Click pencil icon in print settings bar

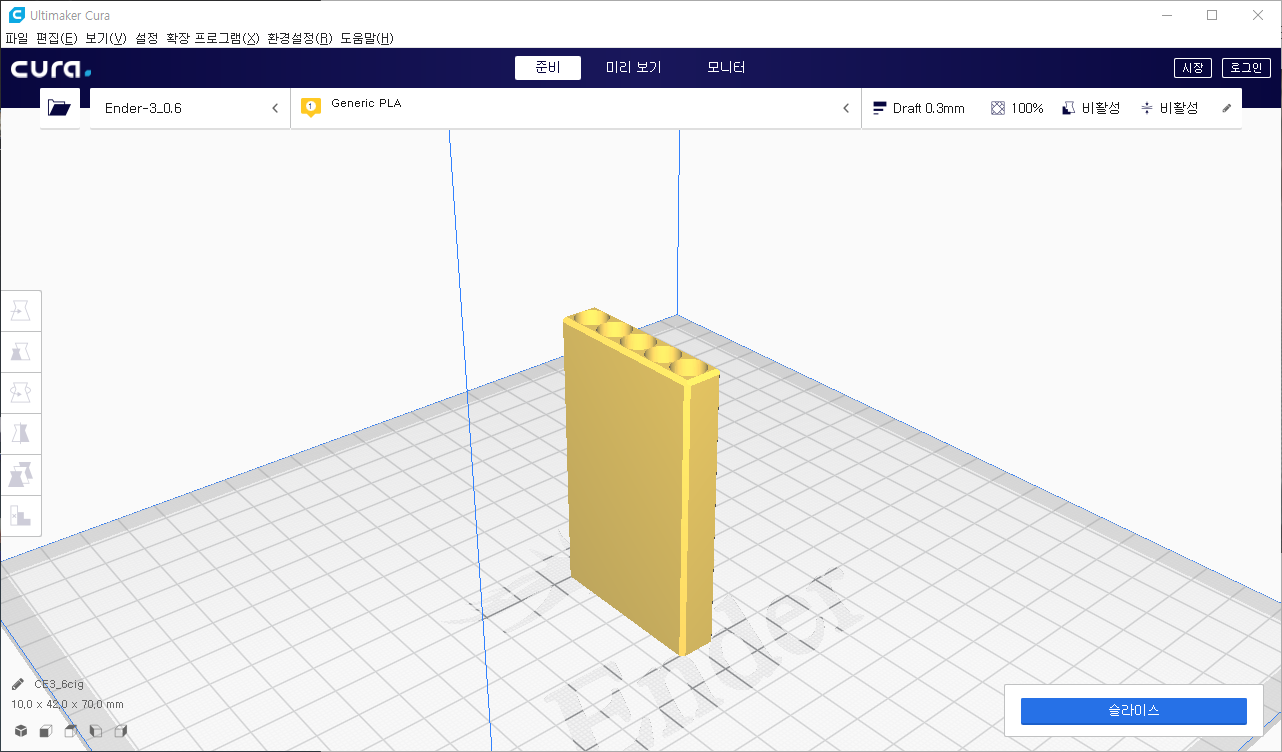[x=1227, y=108]
